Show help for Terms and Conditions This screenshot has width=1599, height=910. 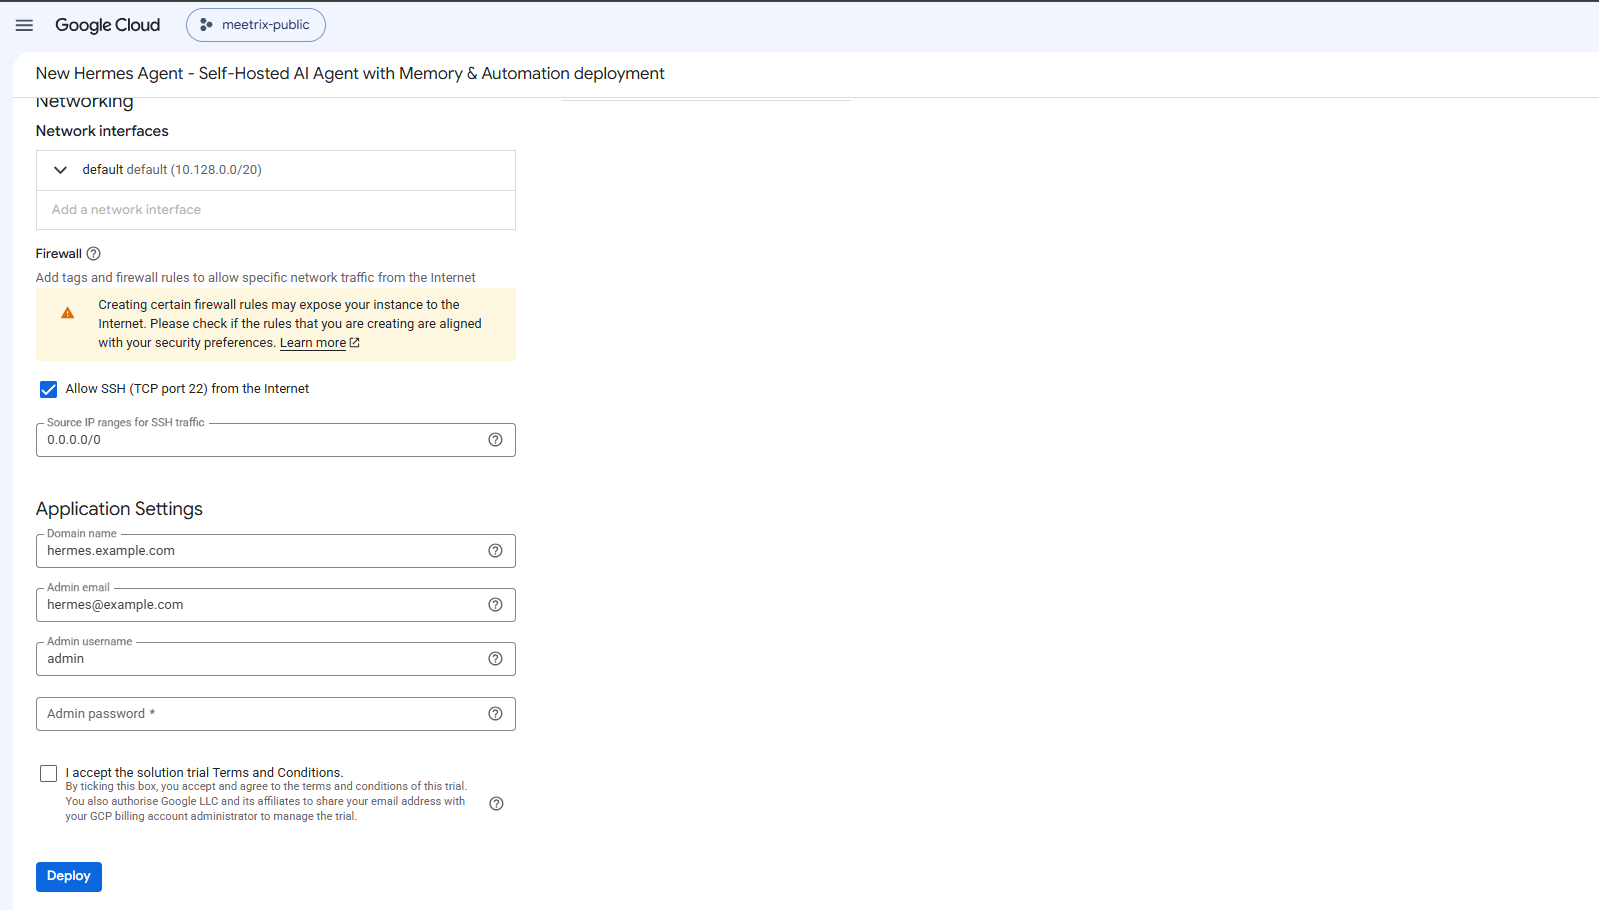[x=496, y=804]
